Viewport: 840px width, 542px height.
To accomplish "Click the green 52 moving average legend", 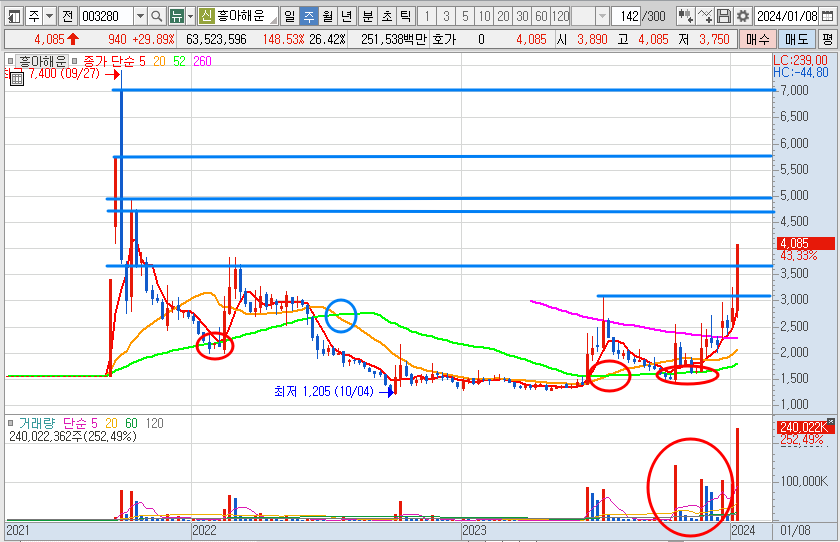I will click(179, 62).
